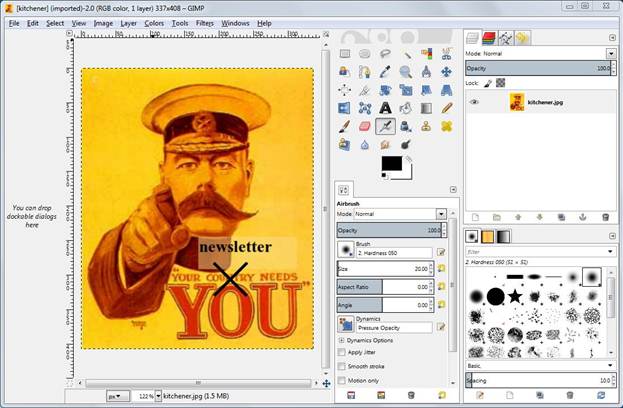Expand the Dynamics Options section
Screen dimensions: 623x408
[x=342, y=340]
